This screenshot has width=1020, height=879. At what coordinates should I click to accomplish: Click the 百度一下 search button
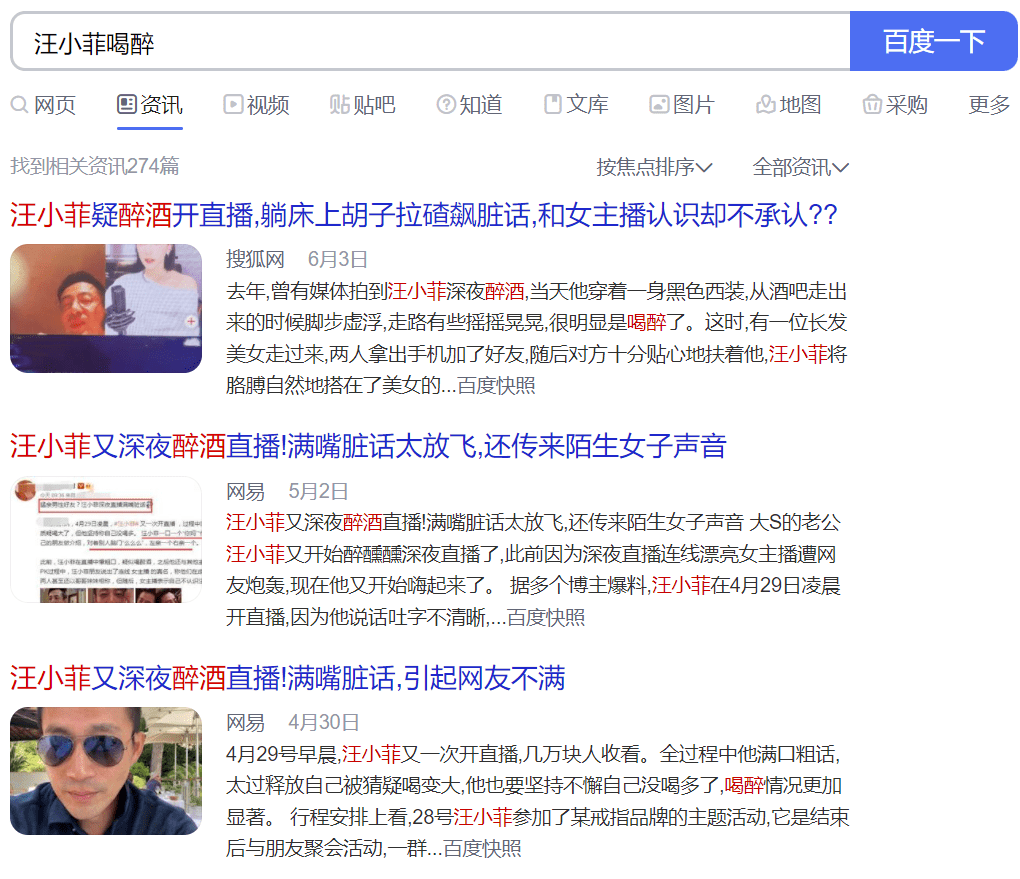933,41
